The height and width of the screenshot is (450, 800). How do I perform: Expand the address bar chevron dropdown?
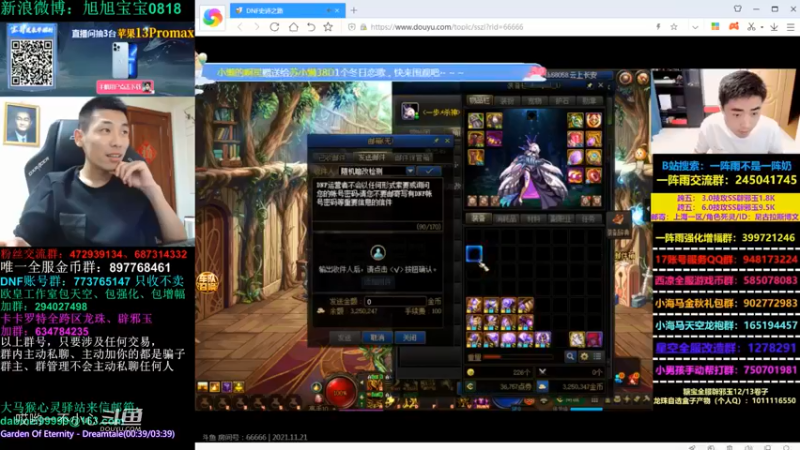(x=695, y=28)
